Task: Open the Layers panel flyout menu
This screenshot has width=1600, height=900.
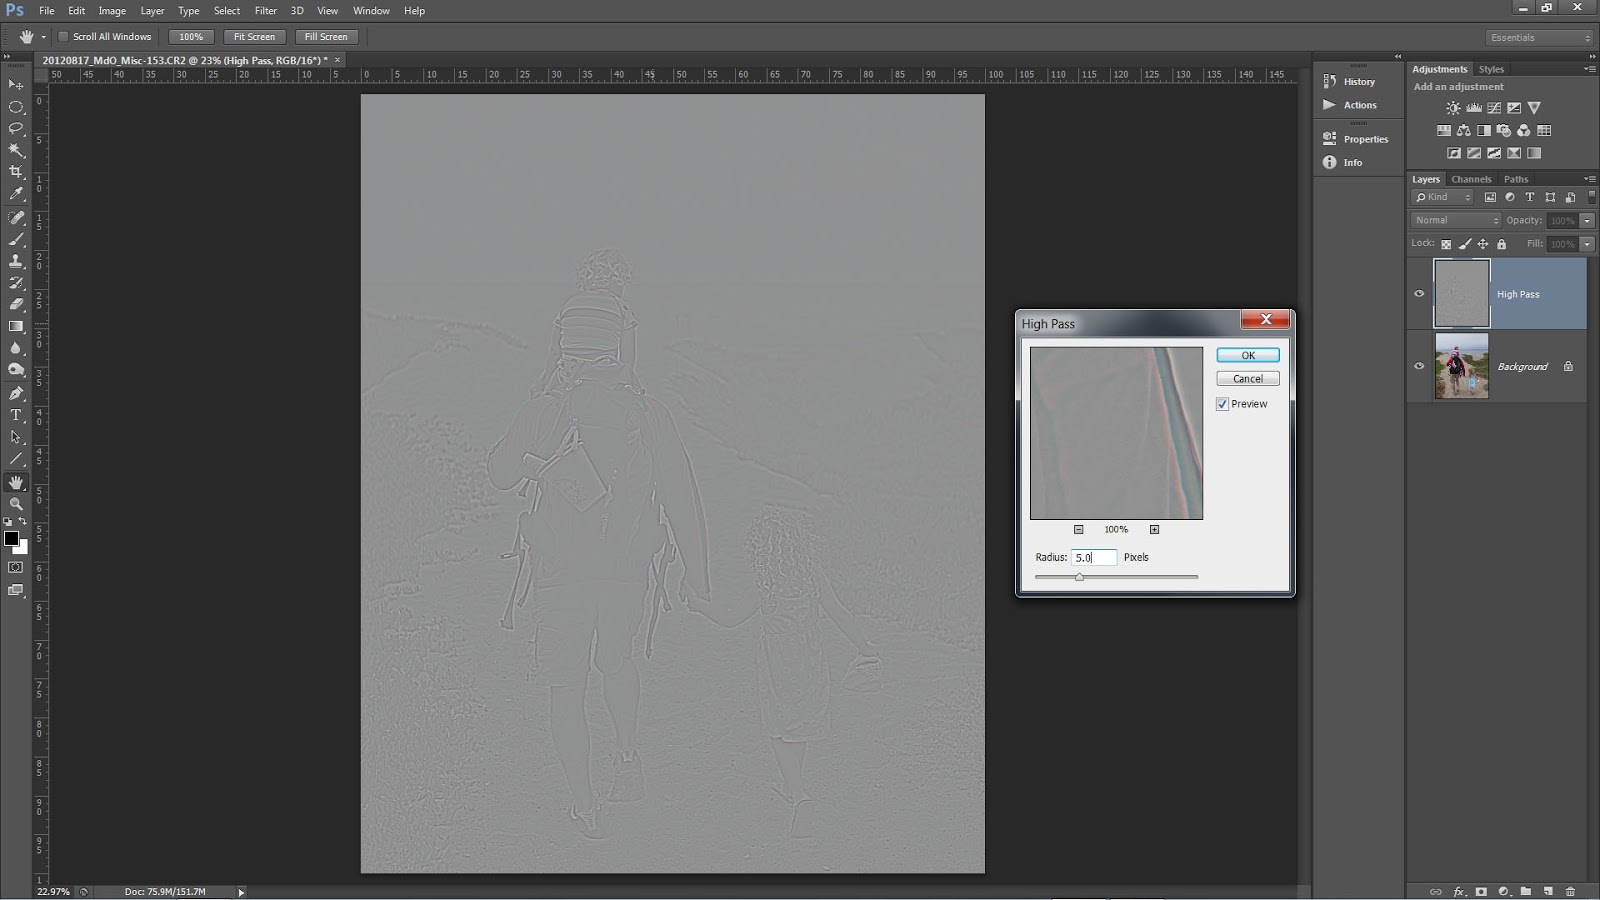Action: [x=1590, y=179]
